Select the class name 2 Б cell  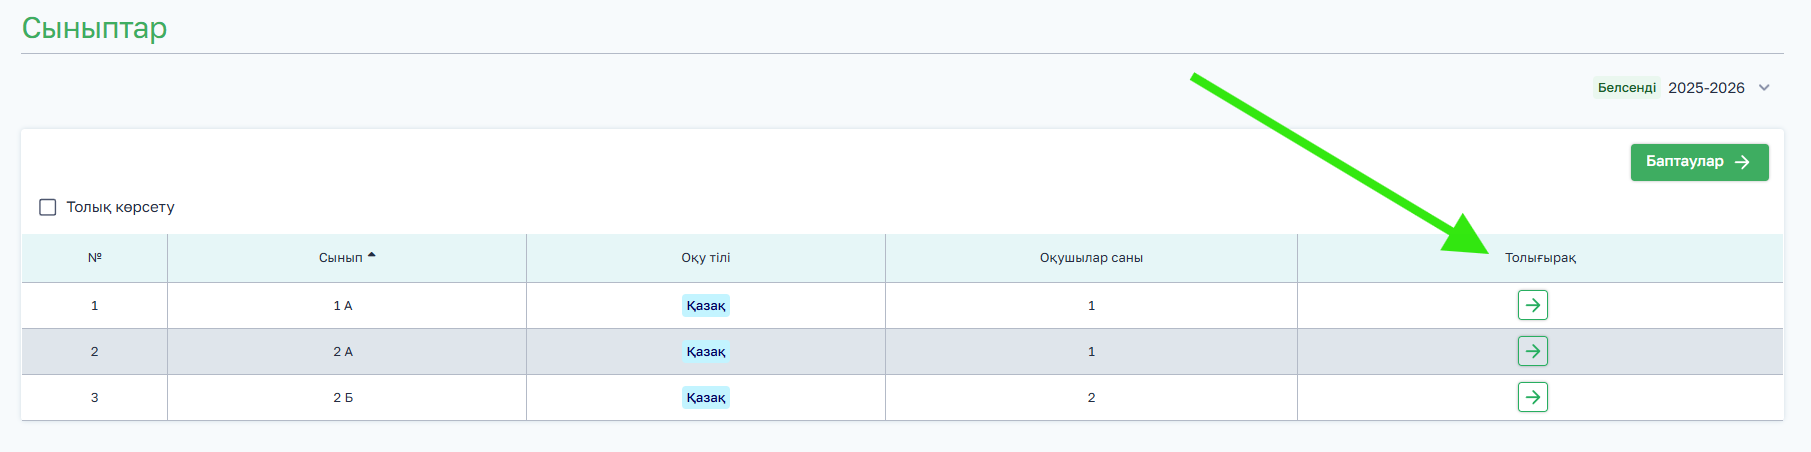[x=343, y=397]
